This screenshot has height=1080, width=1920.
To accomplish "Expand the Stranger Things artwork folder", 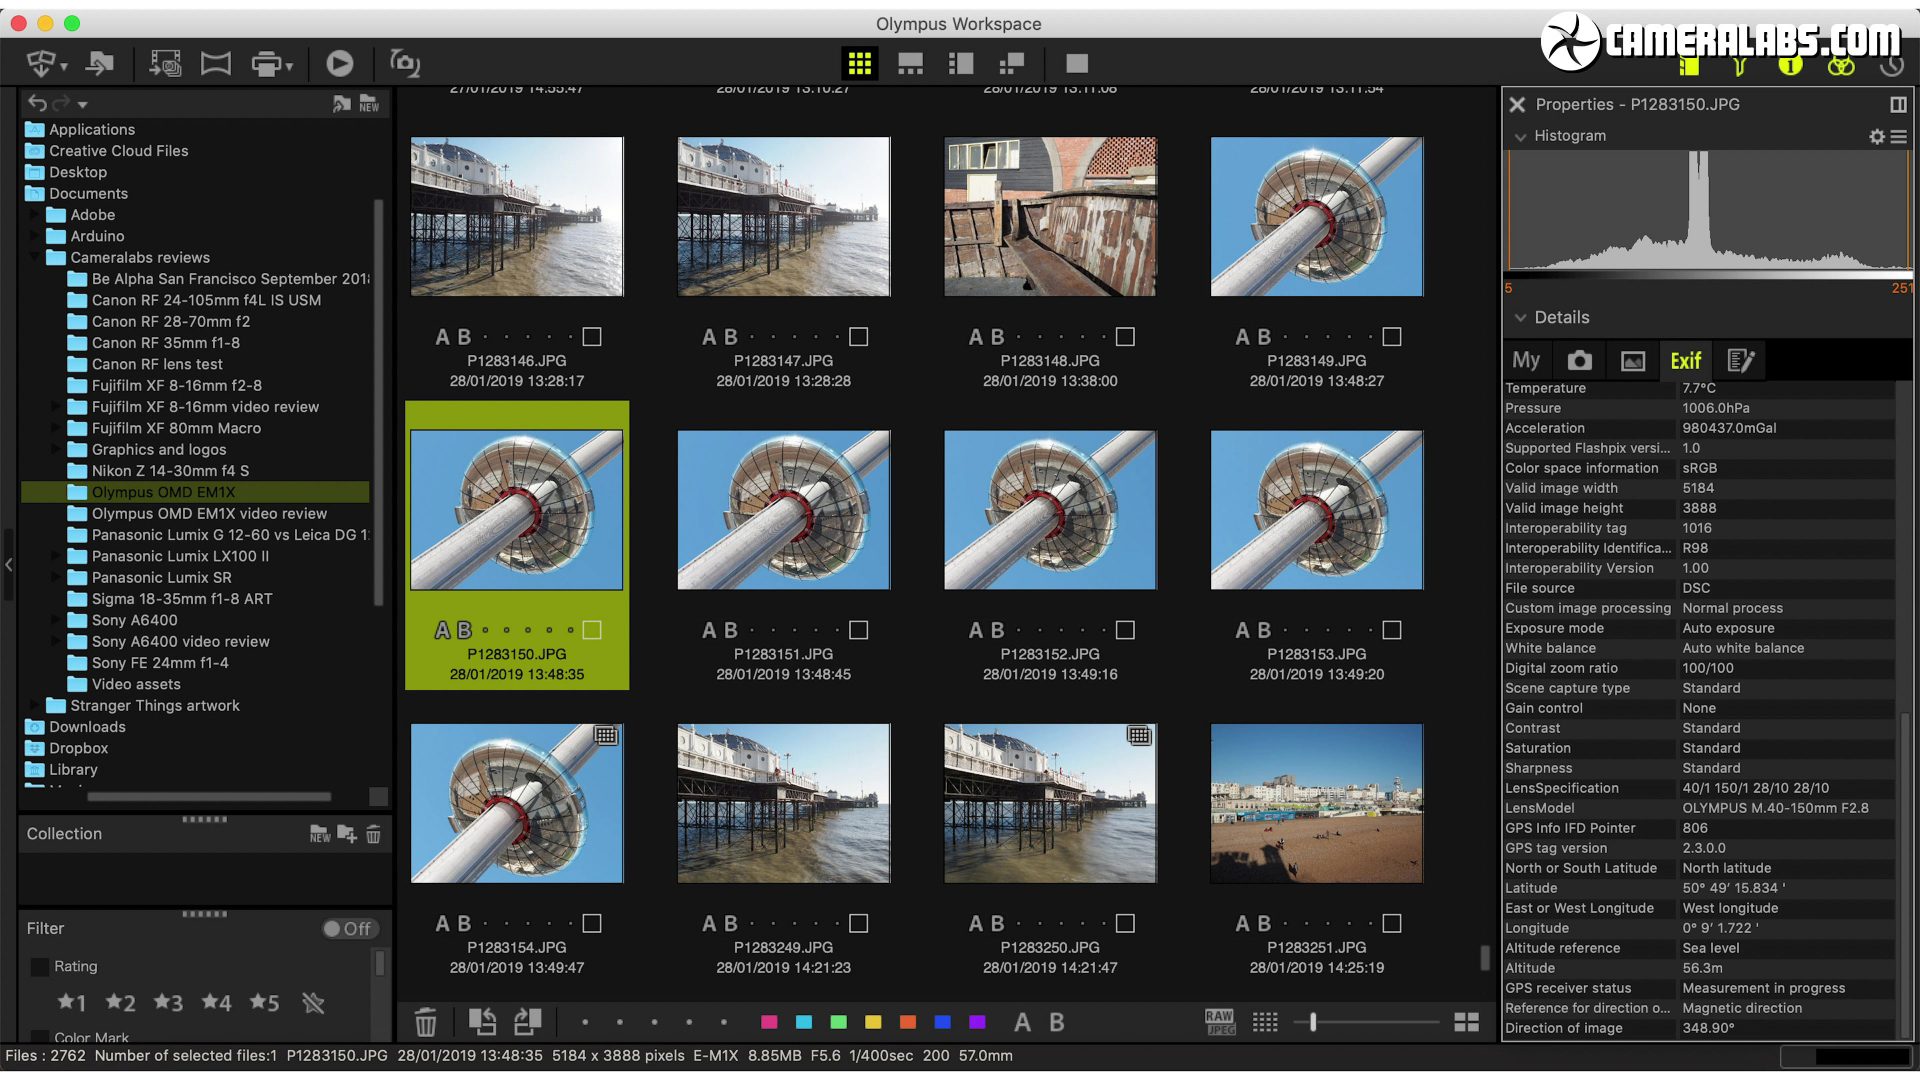I will [35, 706].
